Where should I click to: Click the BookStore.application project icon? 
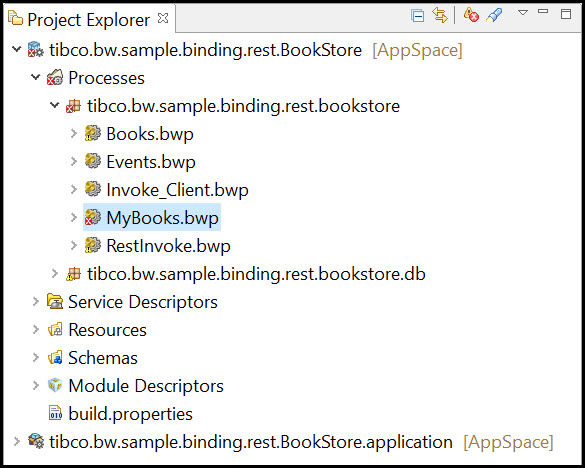(x=36, y=441)
